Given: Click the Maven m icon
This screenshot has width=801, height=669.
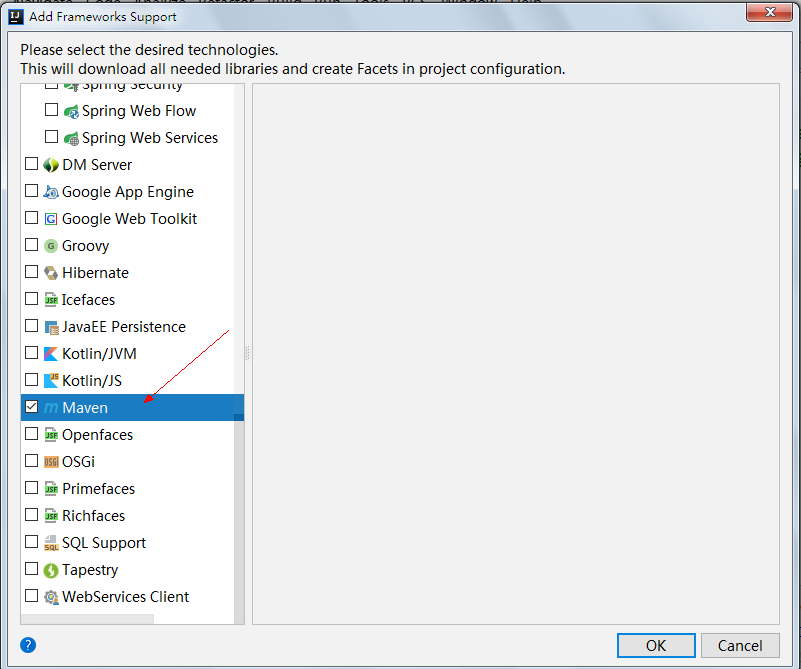Looking at the screenshot, I should coord(51,408).
